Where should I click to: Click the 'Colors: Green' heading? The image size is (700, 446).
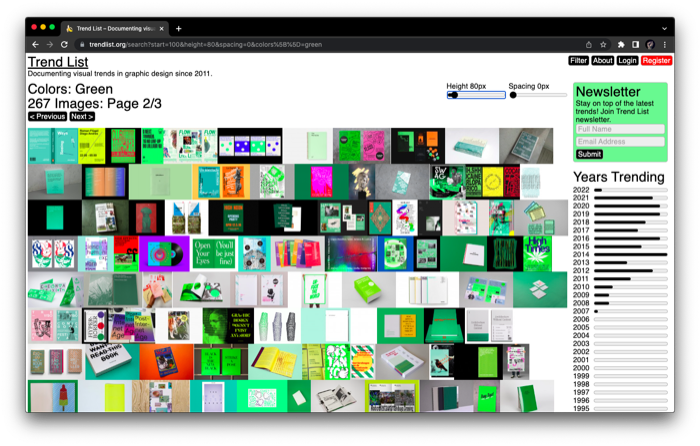pos(70,89)
